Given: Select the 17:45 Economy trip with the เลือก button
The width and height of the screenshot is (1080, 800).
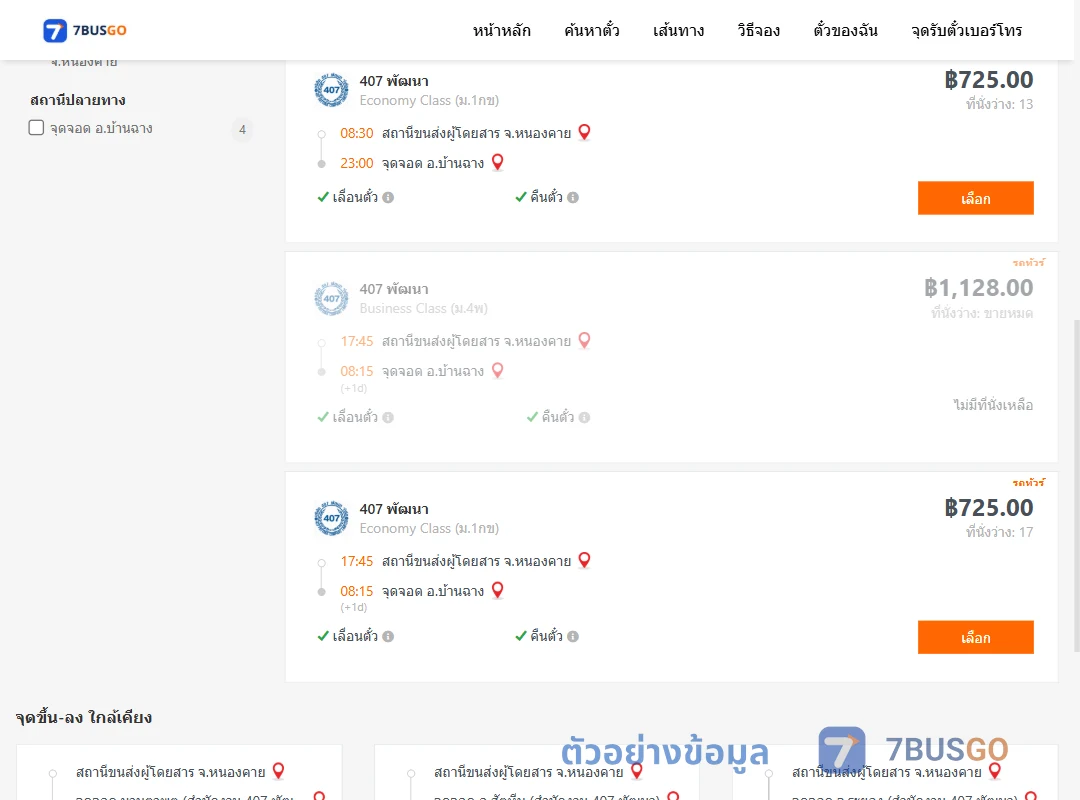Looking at the screenshot, I should (975, 637).
